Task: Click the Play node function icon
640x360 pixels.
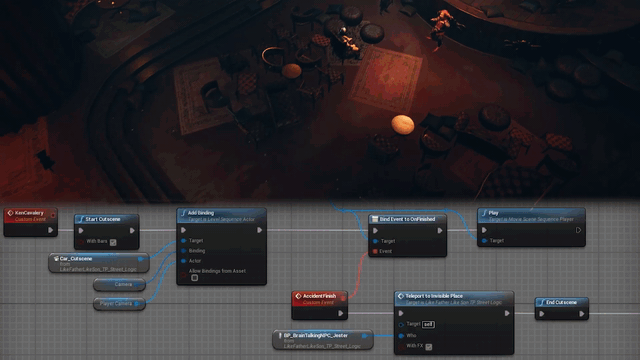Action: coord(484,213)
